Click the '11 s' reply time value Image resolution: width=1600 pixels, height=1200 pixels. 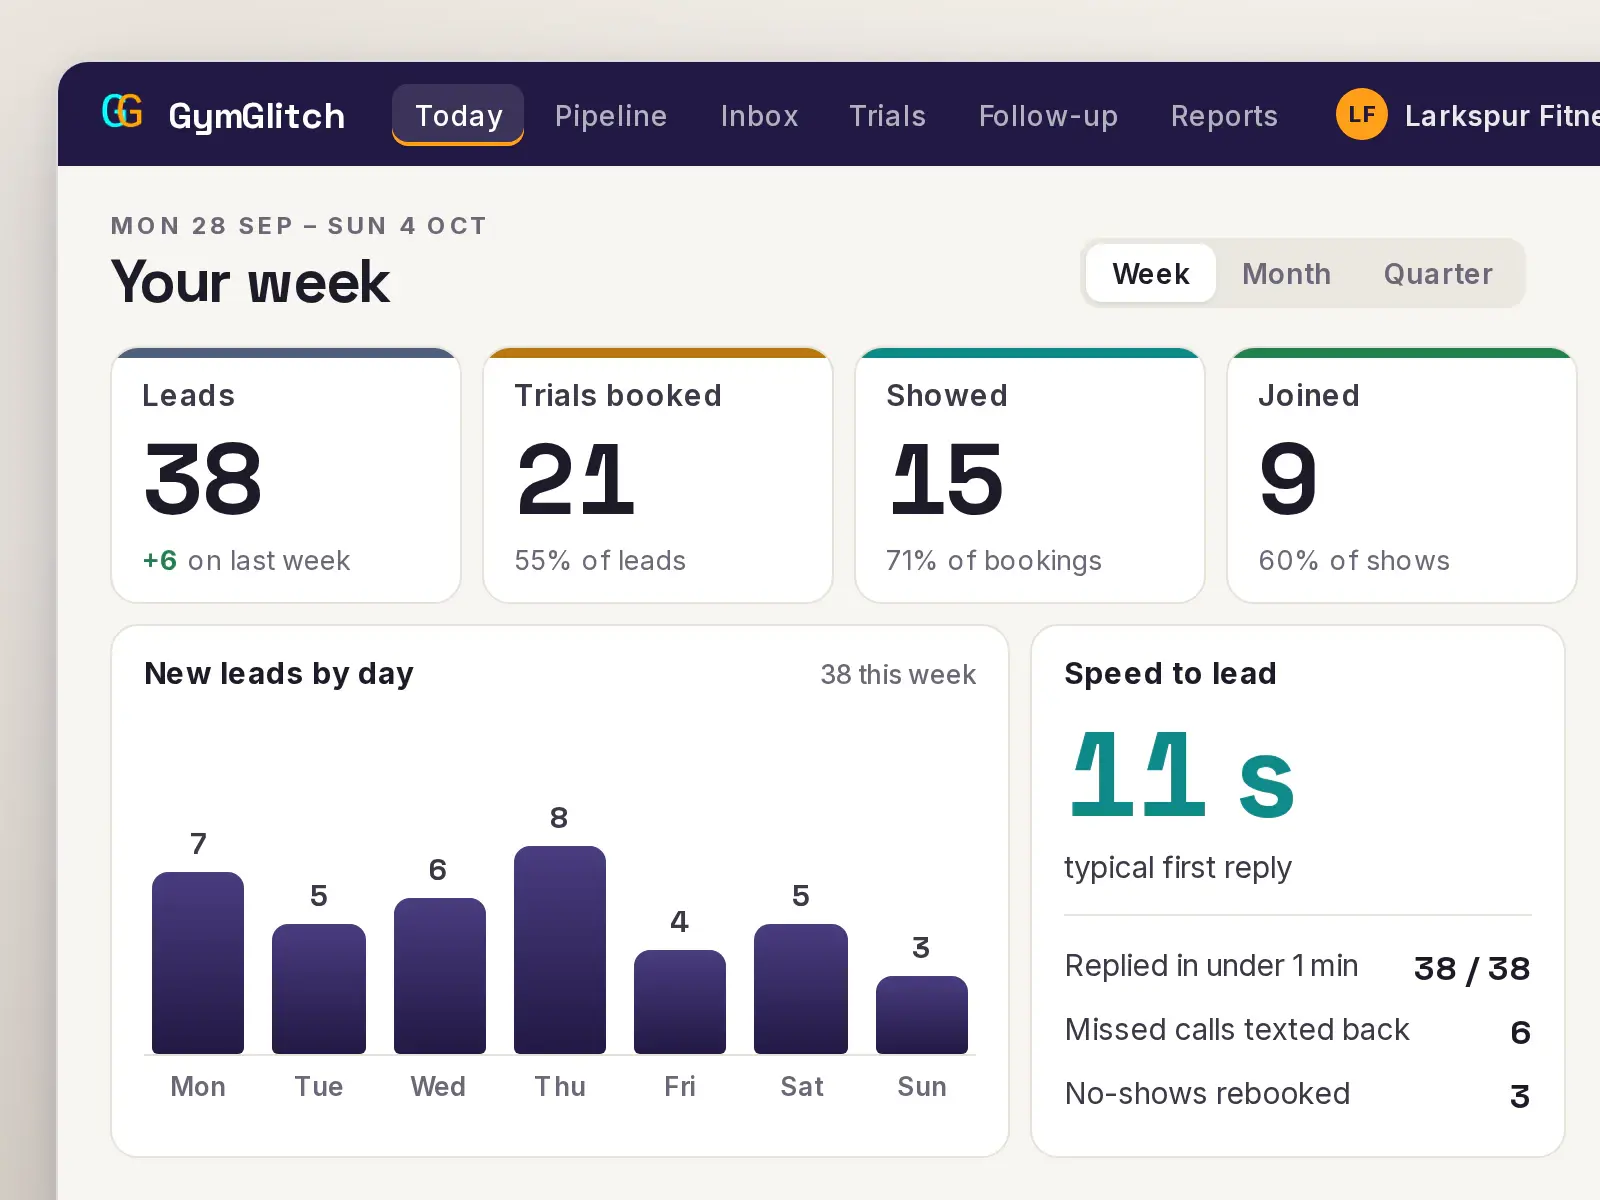tap(1182, 774)
